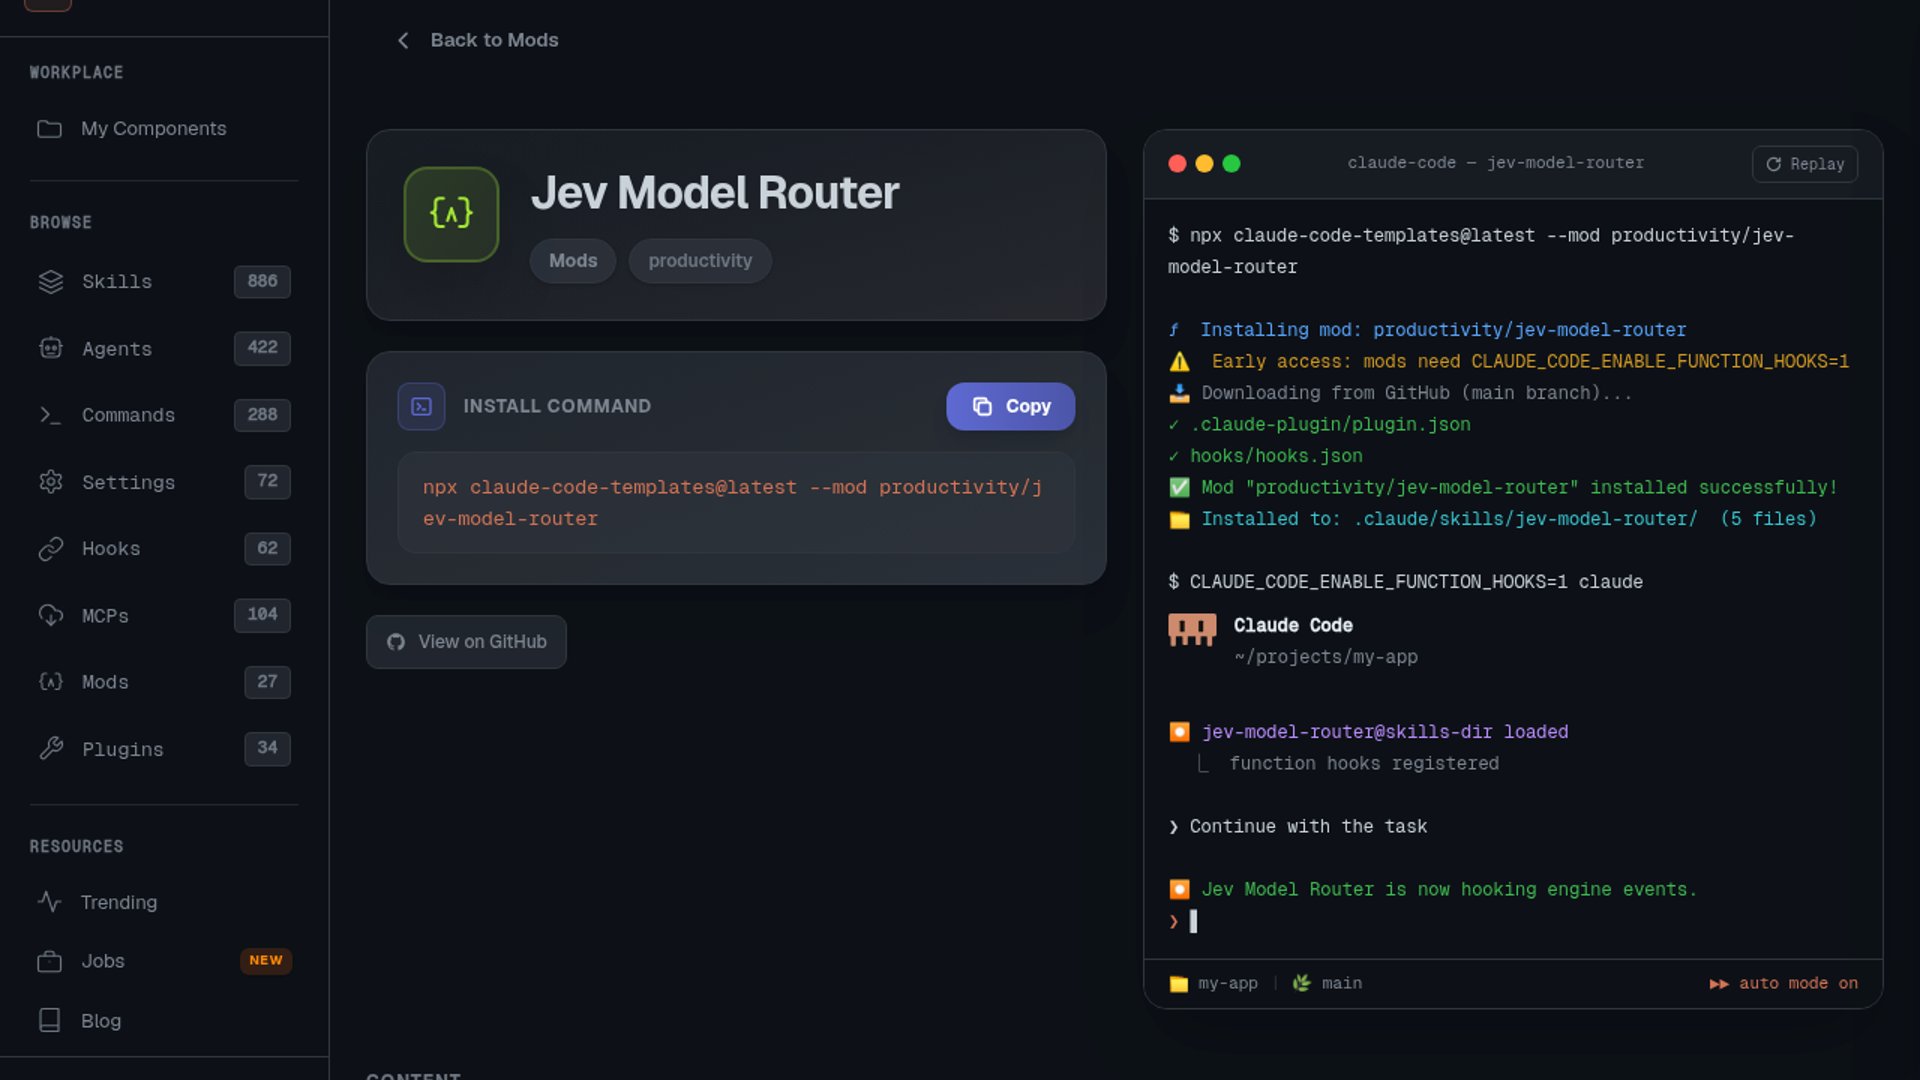Open the Trending resources page
This screenshot has width=1920, height=1080.
tap(164, 902)
